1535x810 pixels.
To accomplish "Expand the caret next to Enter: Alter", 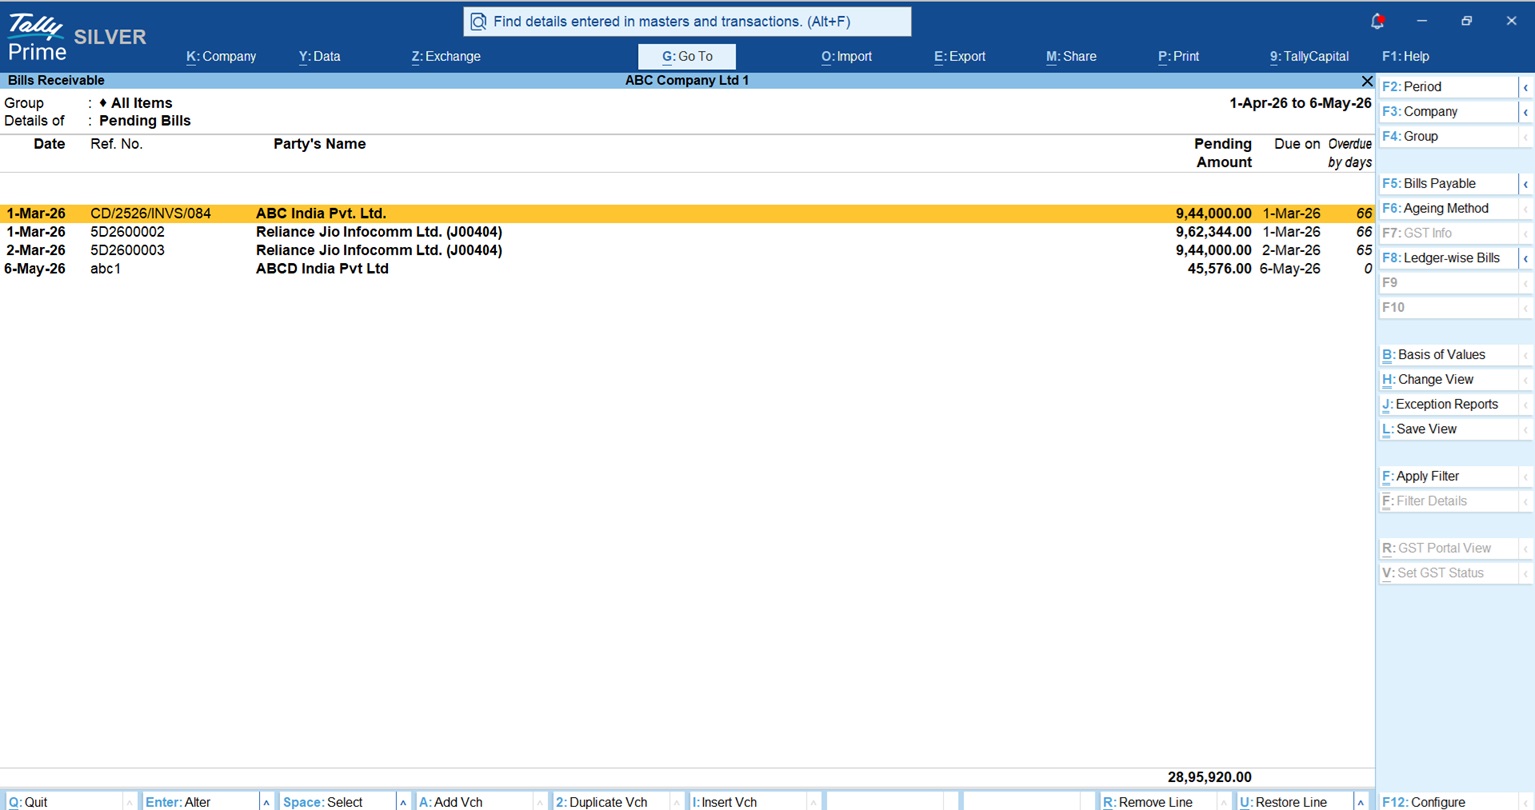I will click(x=266, y=803).
